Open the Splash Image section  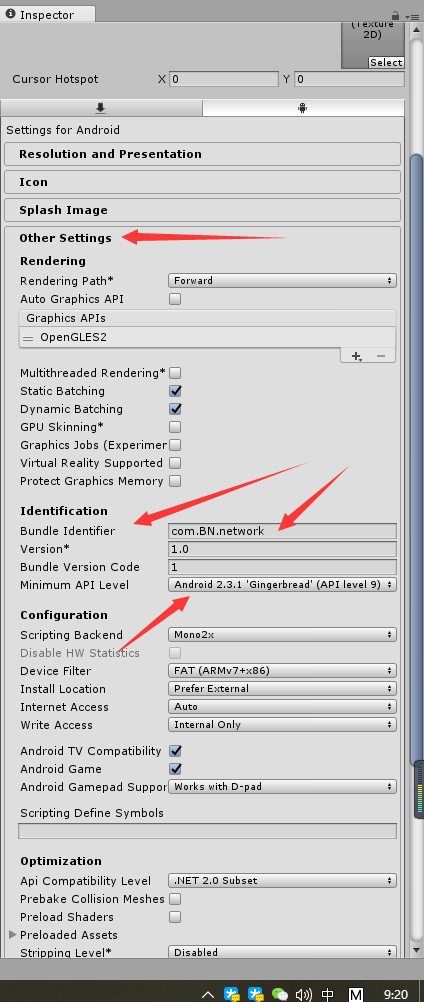202,210
